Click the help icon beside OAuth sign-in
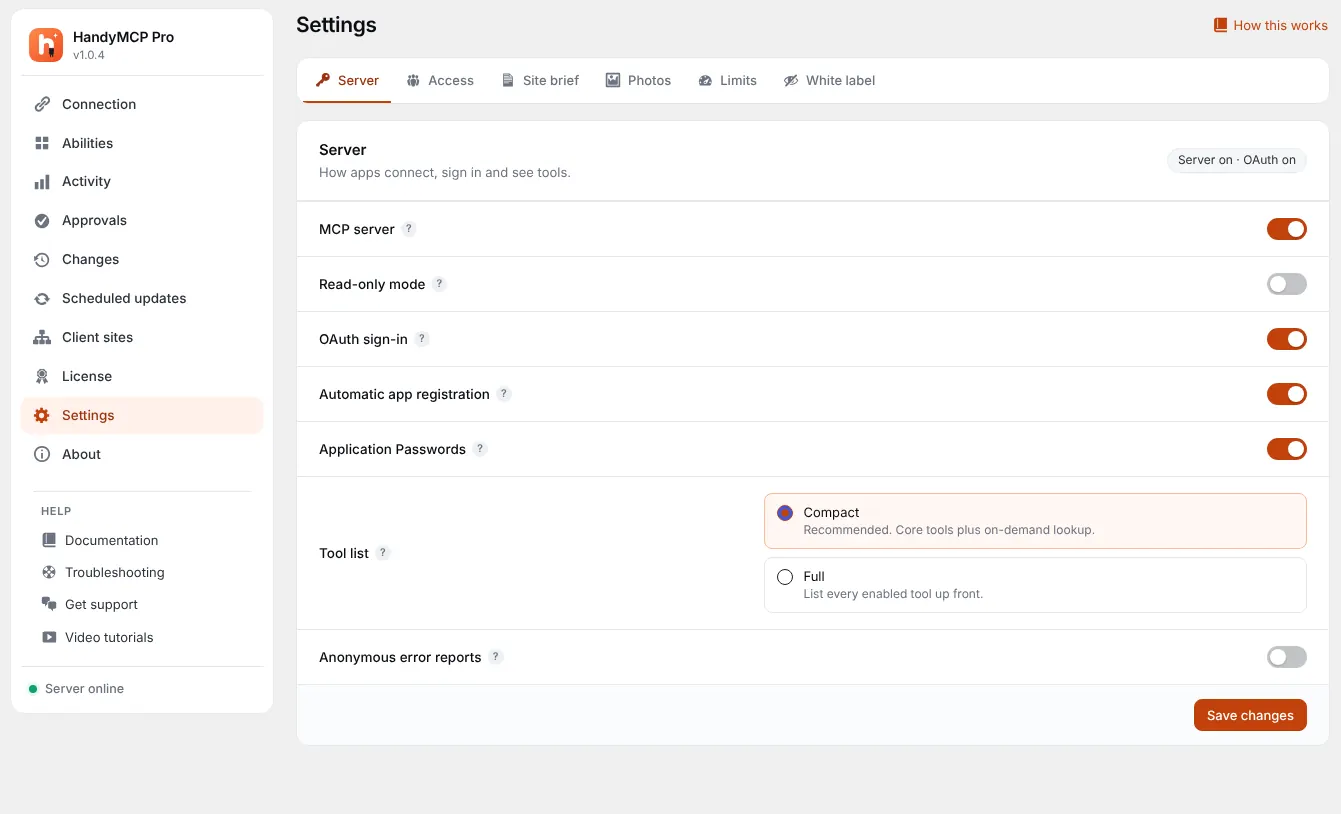1341x814 pixels. (422, 339)
